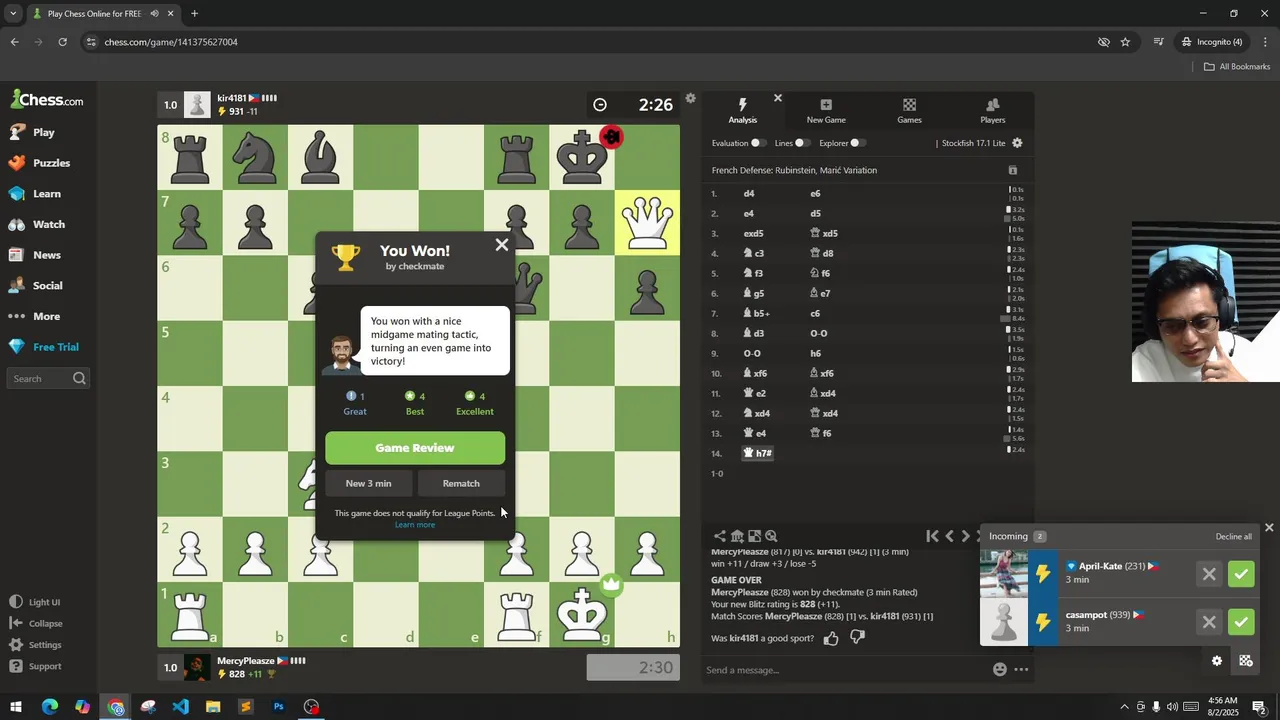Select black's move O-O in move 8
Image resolution: width=1280 pixels, height=720 pixels.
pos(819,333)
